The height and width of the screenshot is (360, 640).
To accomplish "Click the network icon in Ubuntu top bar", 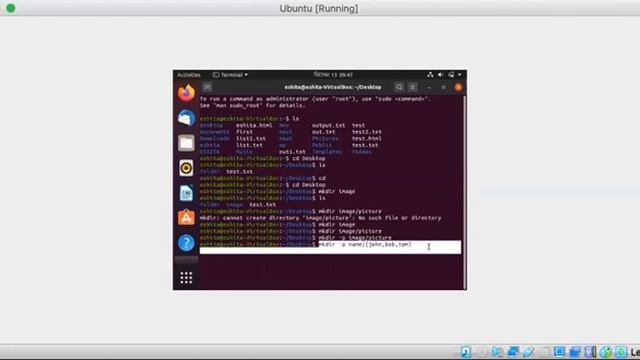I will point(430,75).
